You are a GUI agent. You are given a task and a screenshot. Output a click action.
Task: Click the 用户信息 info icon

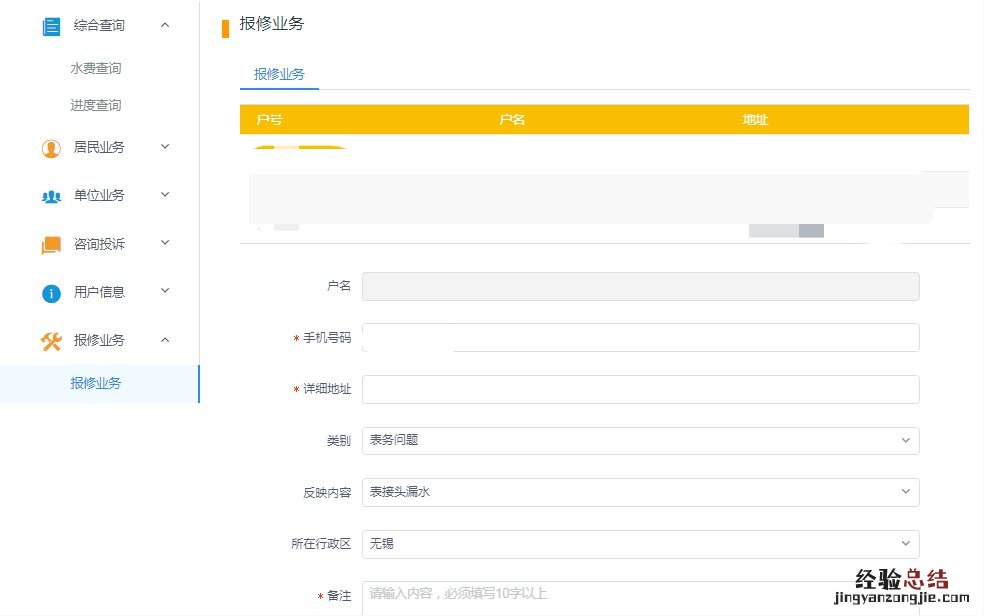51,293
